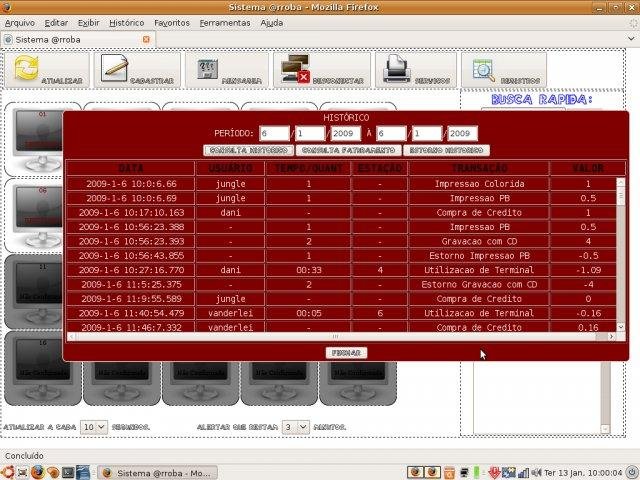Click the horizontal scrollbar left arrow
This screenshot has height=480, width=640.
(71, 336)
